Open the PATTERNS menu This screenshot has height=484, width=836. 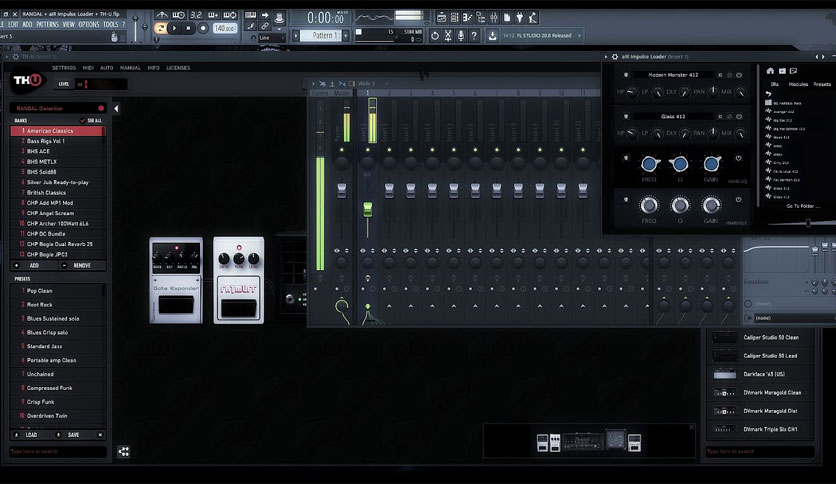click(47, 25)
